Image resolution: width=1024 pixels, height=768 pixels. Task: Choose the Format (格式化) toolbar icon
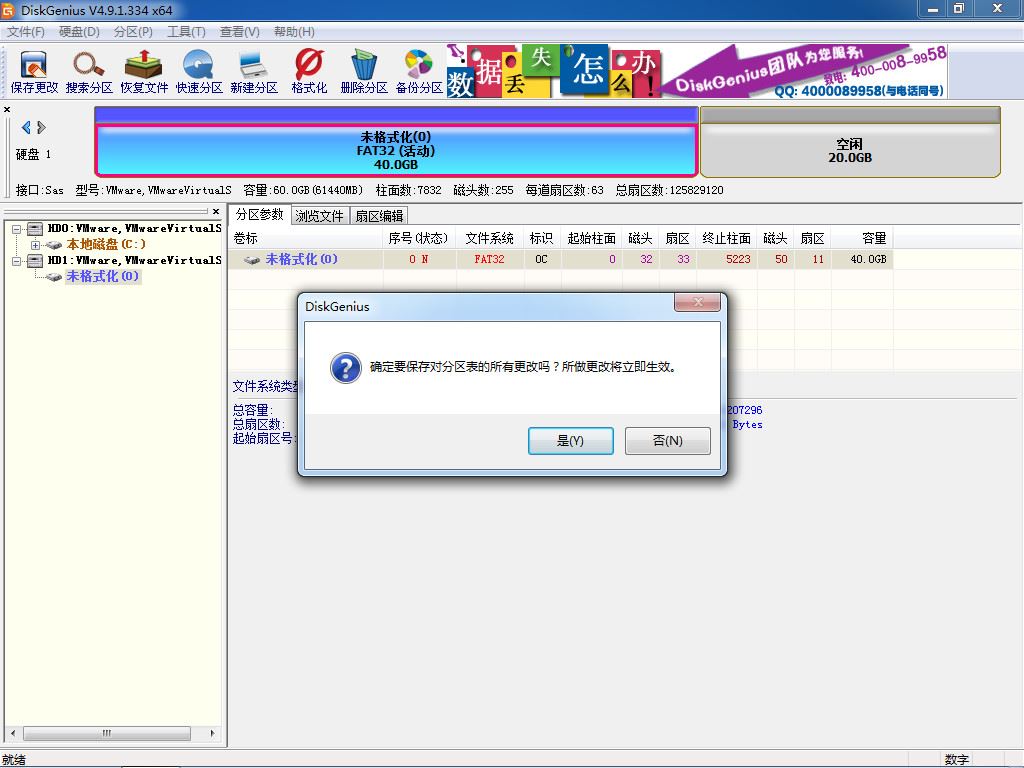coord(309,72)
